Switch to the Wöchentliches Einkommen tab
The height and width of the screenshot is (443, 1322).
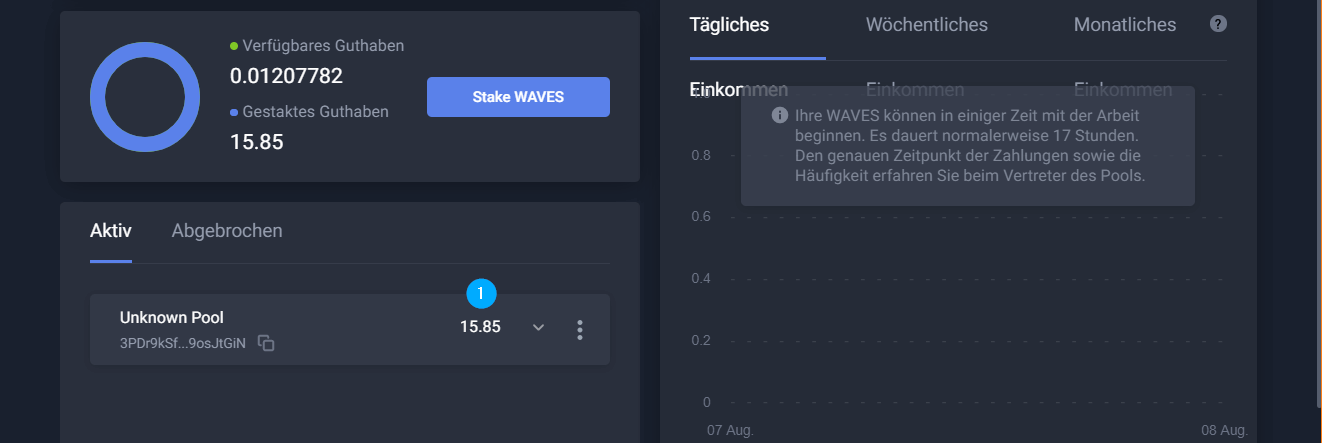pyautogui.click(x=926, y=57)
